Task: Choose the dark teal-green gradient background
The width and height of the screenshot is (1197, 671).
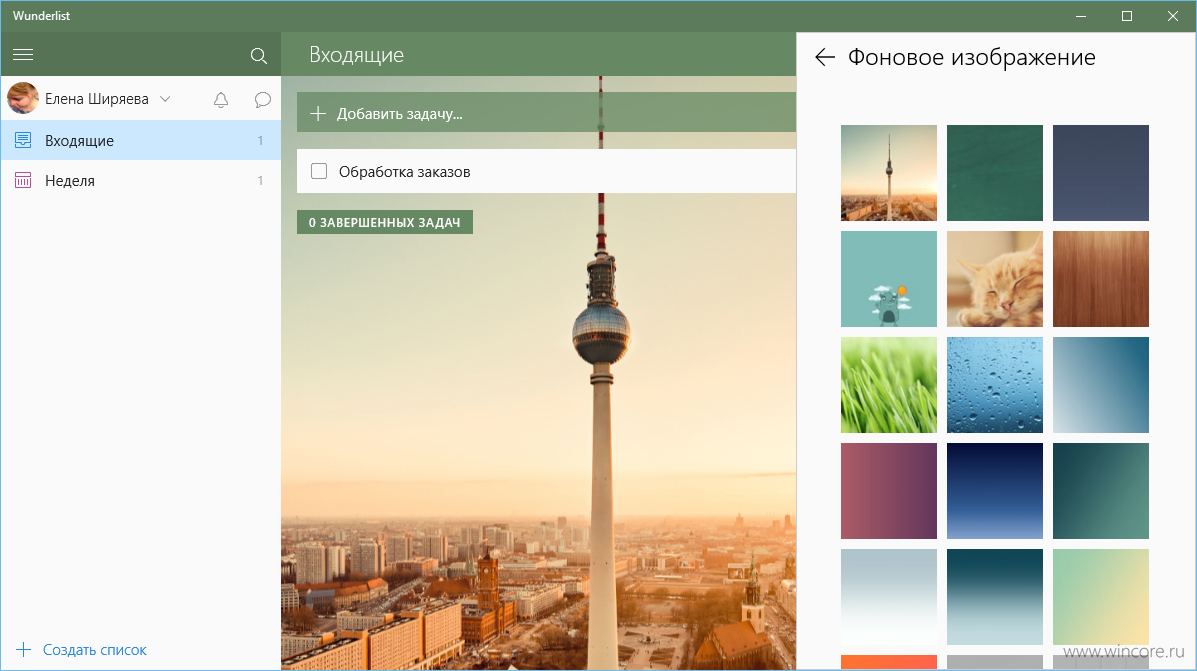Action: 1101,491
